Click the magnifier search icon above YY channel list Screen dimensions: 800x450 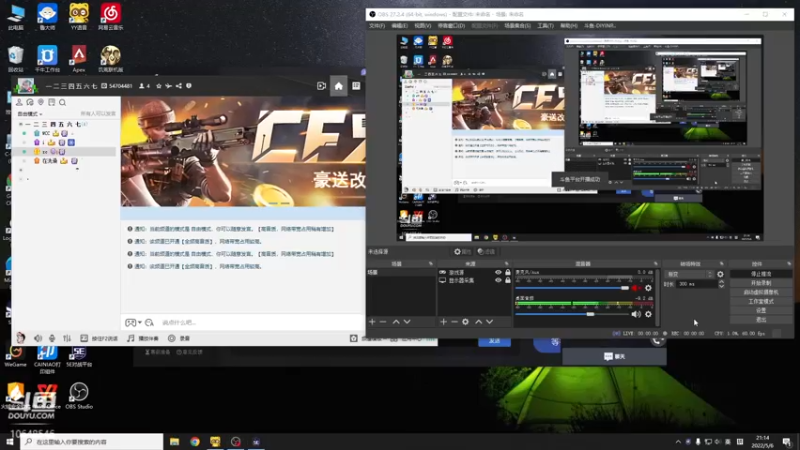(x=62, y=103)
